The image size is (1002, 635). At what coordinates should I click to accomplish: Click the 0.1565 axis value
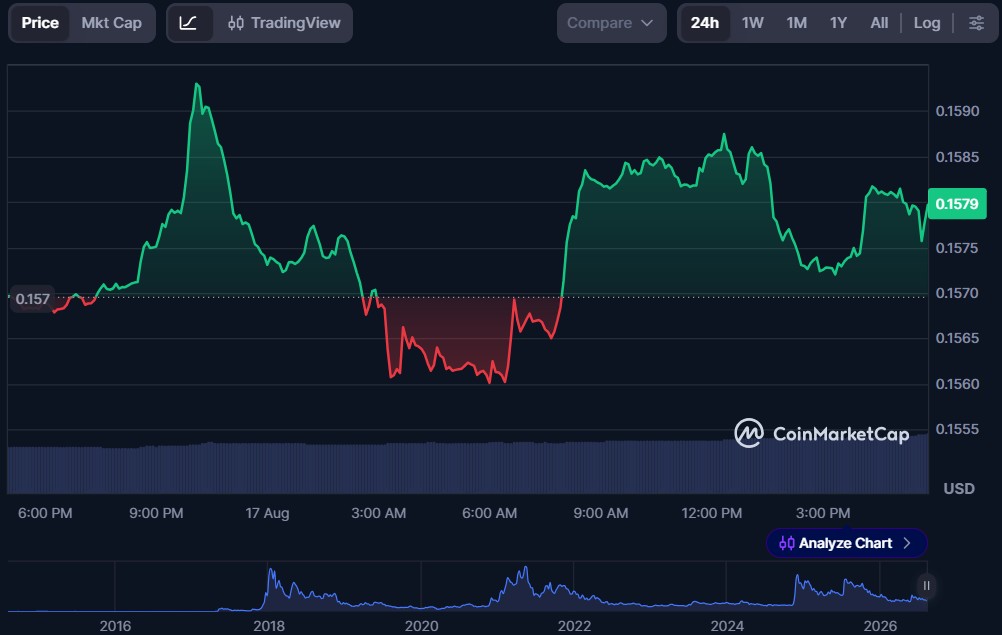957,338
